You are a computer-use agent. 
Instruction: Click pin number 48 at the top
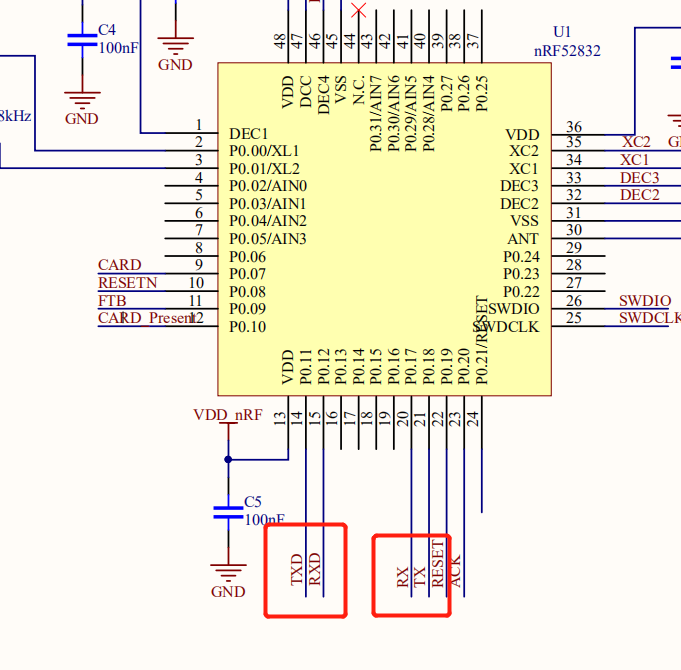pyautogui.click(x=280, y=41)
